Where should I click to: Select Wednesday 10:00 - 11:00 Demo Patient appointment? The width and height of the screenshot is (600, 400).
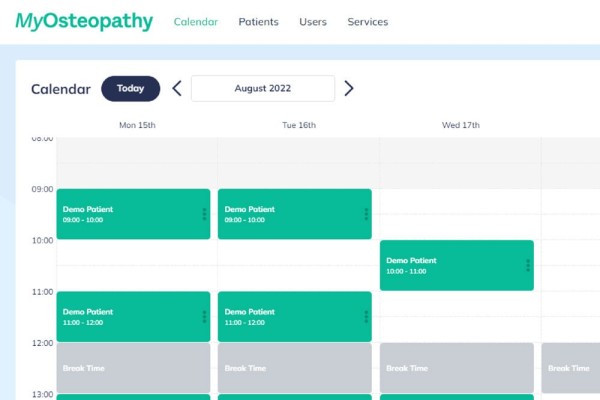(457, 265)
